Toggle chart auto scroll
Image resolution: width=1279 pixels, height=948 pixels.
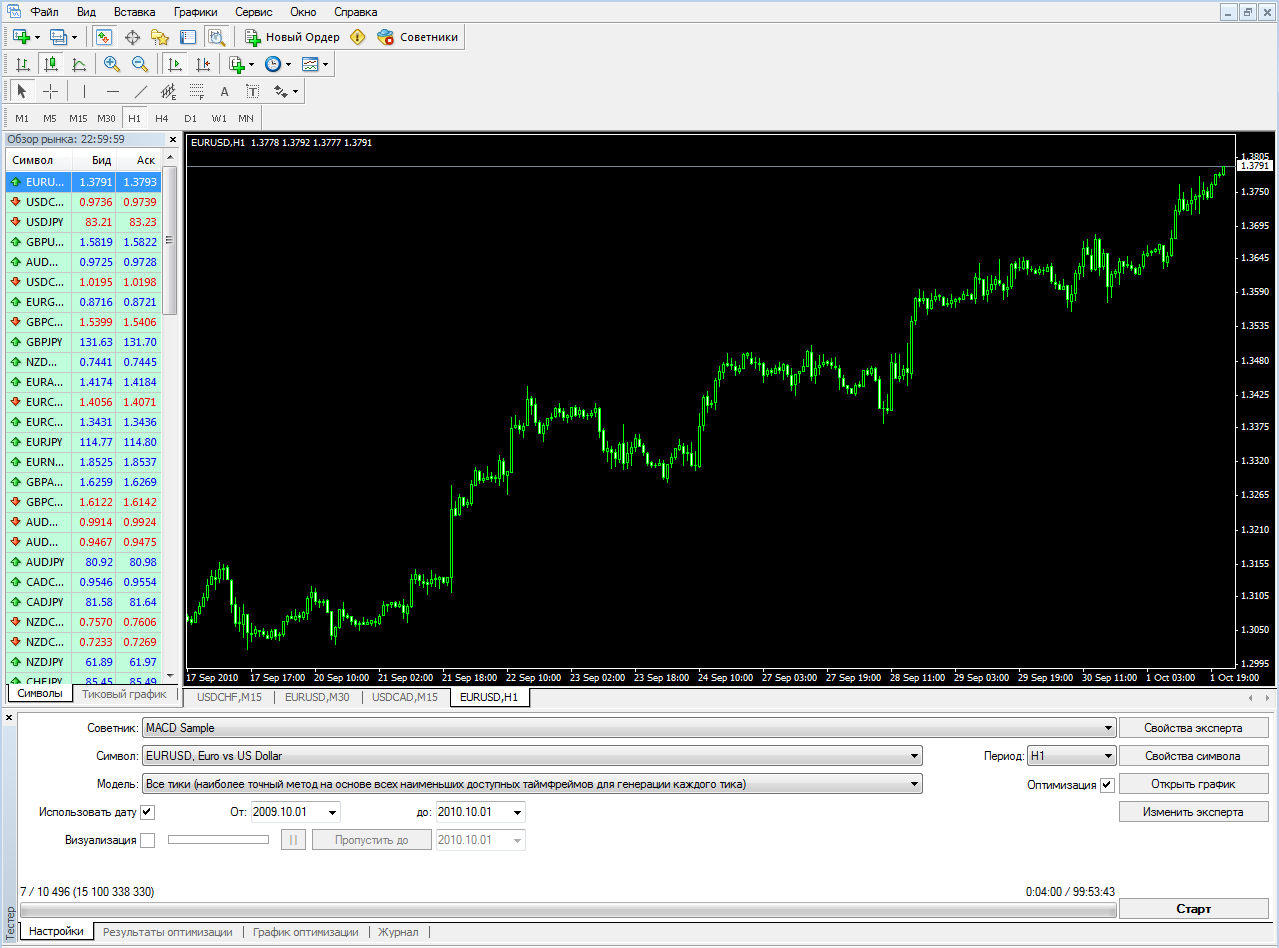(x=175, y=64)
